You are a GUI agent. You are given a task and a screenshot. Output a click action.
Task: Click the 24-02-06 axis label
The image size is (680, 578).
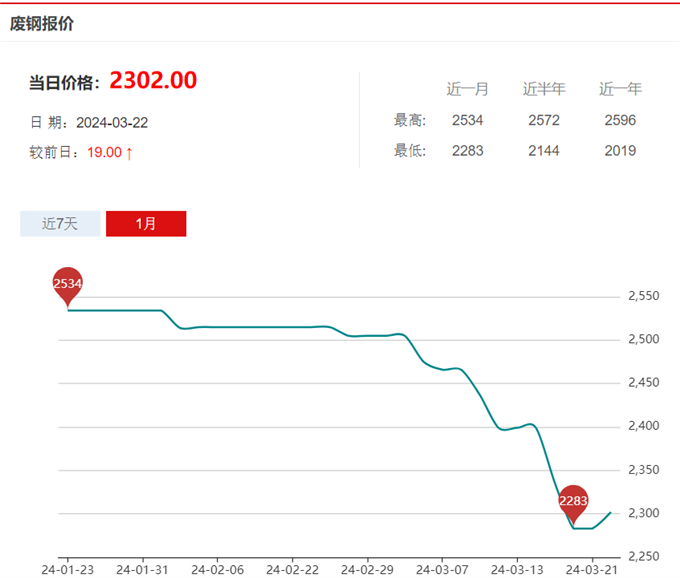click(x=217, y=570)
